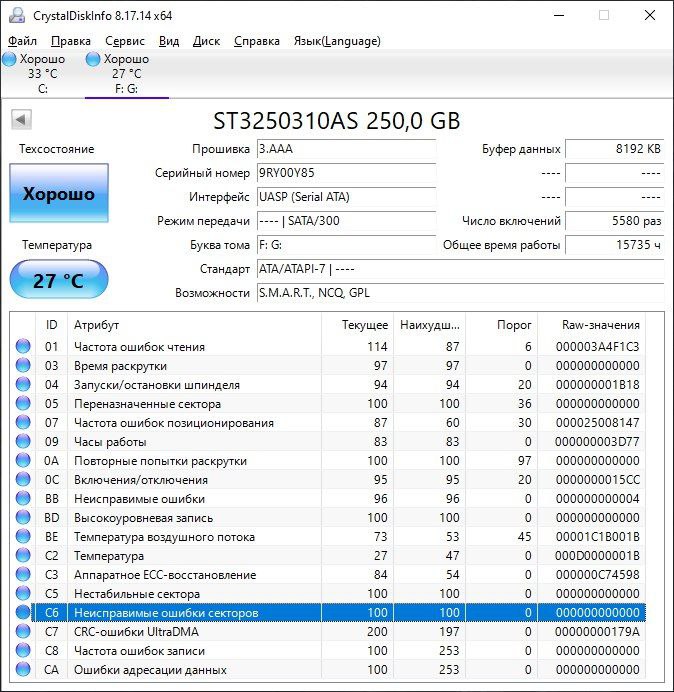Screen dimensions: 674x692
Task: Open the Файл menu
Action: [22, 41]
